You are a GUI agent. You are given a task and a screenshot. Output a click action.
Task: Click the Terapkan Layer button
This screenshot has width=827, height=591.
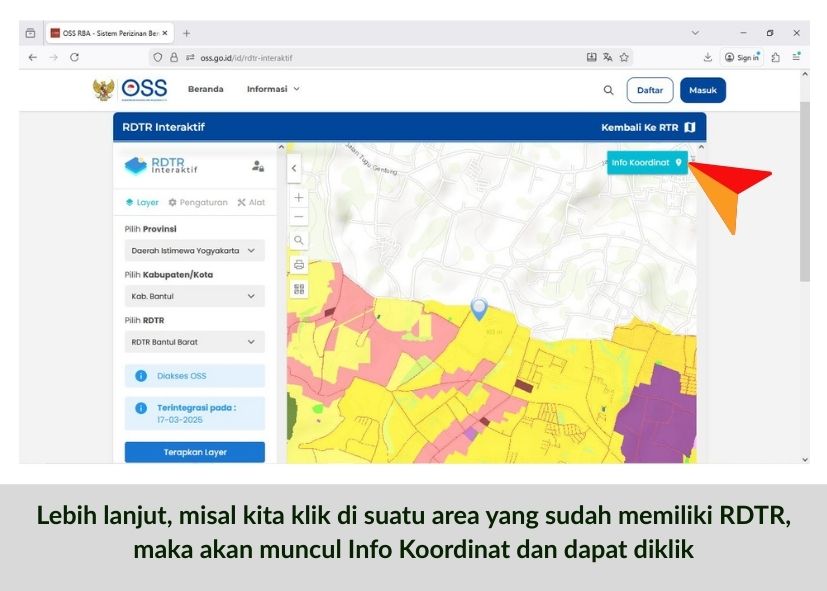195,452
